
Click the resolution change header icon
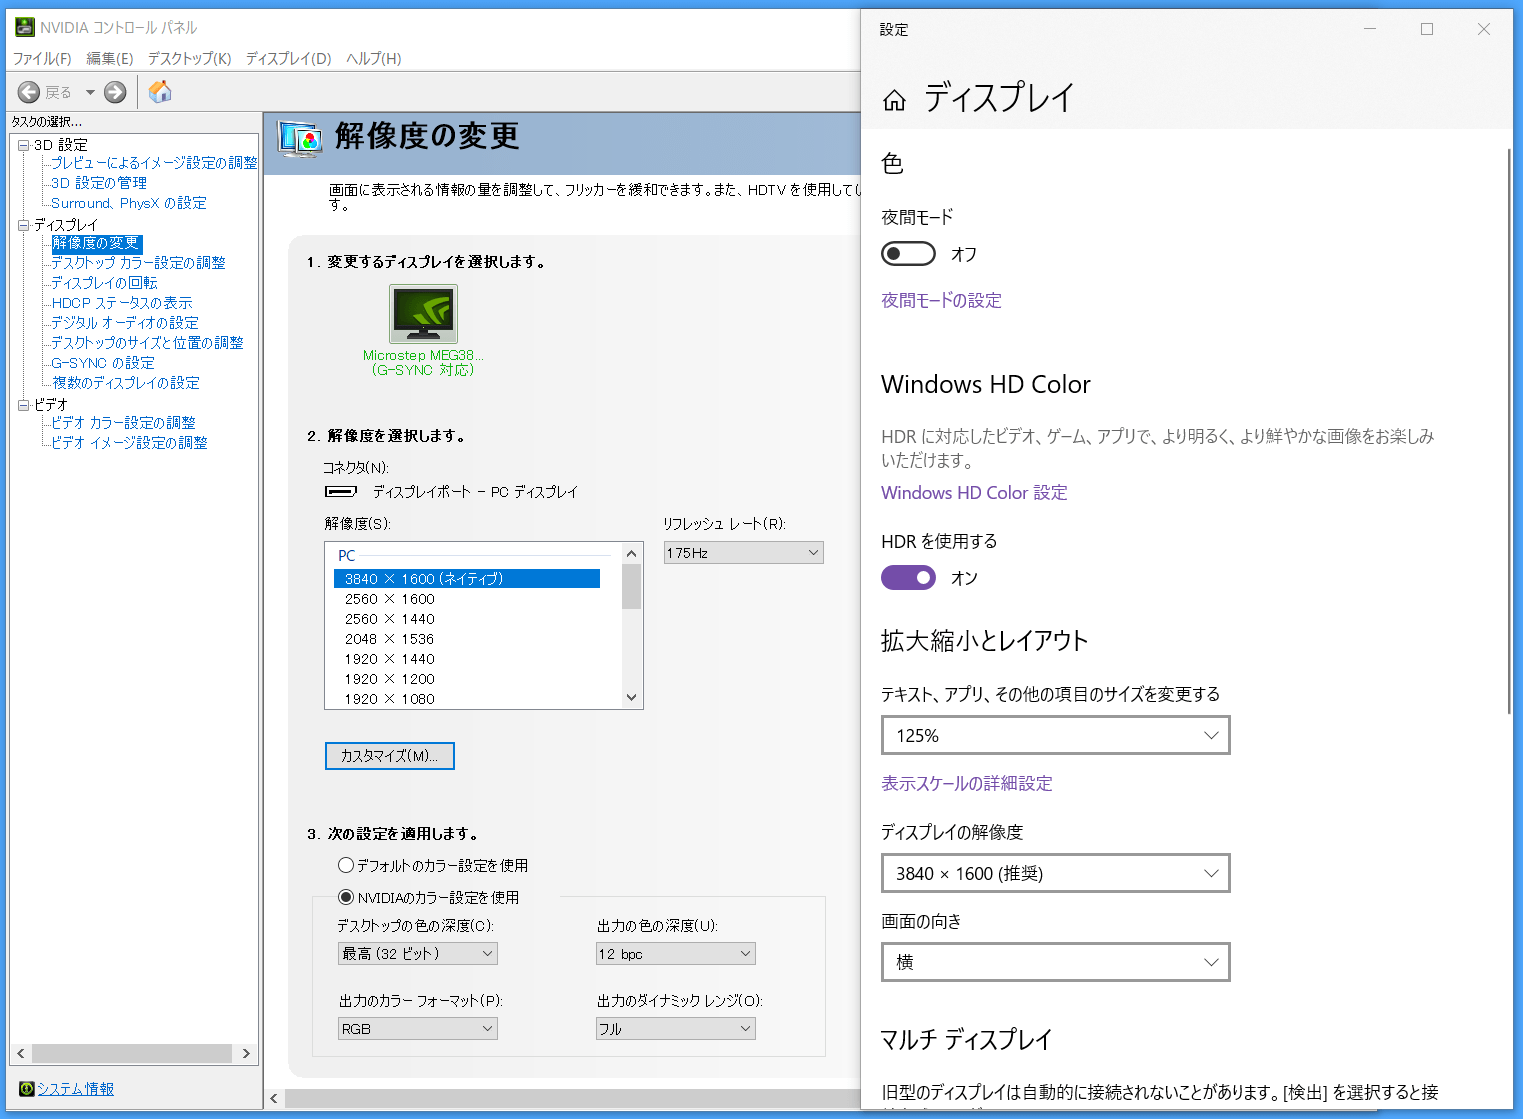300,138
